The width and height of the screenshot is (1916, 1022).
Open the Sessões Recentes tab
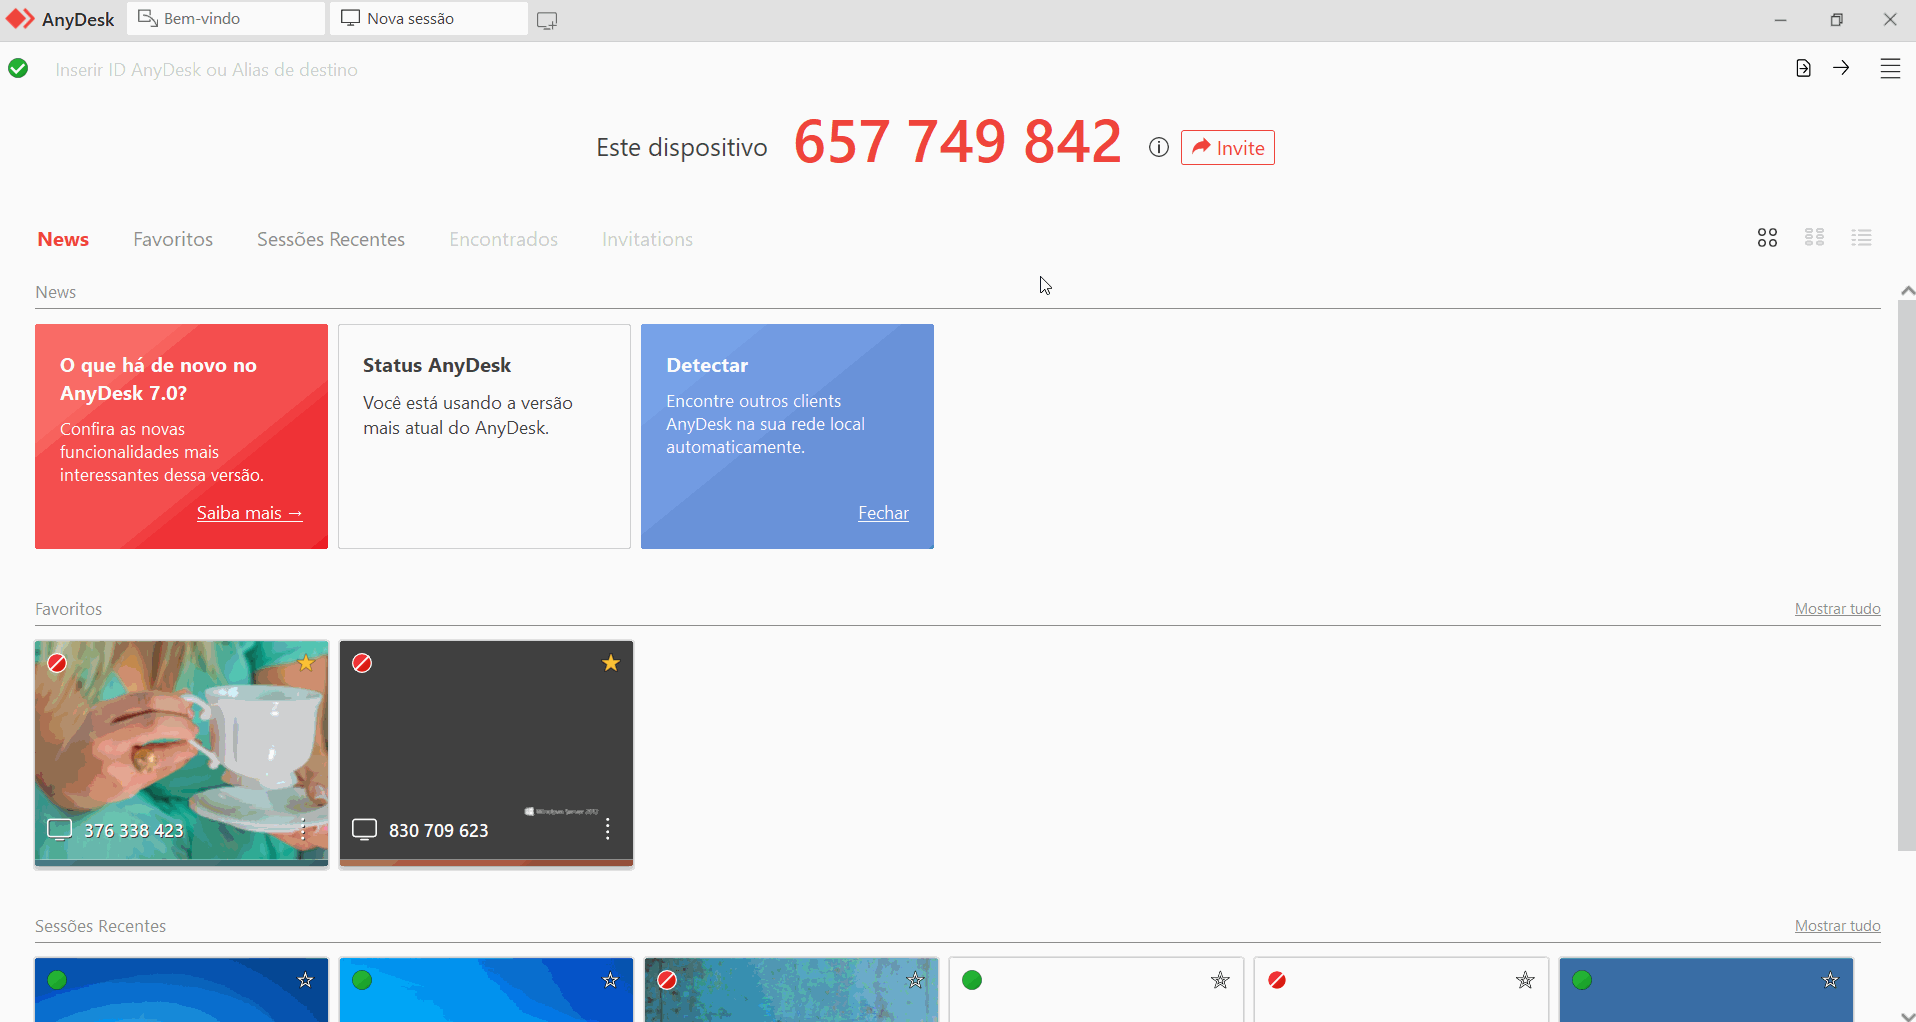click(330, 239)
